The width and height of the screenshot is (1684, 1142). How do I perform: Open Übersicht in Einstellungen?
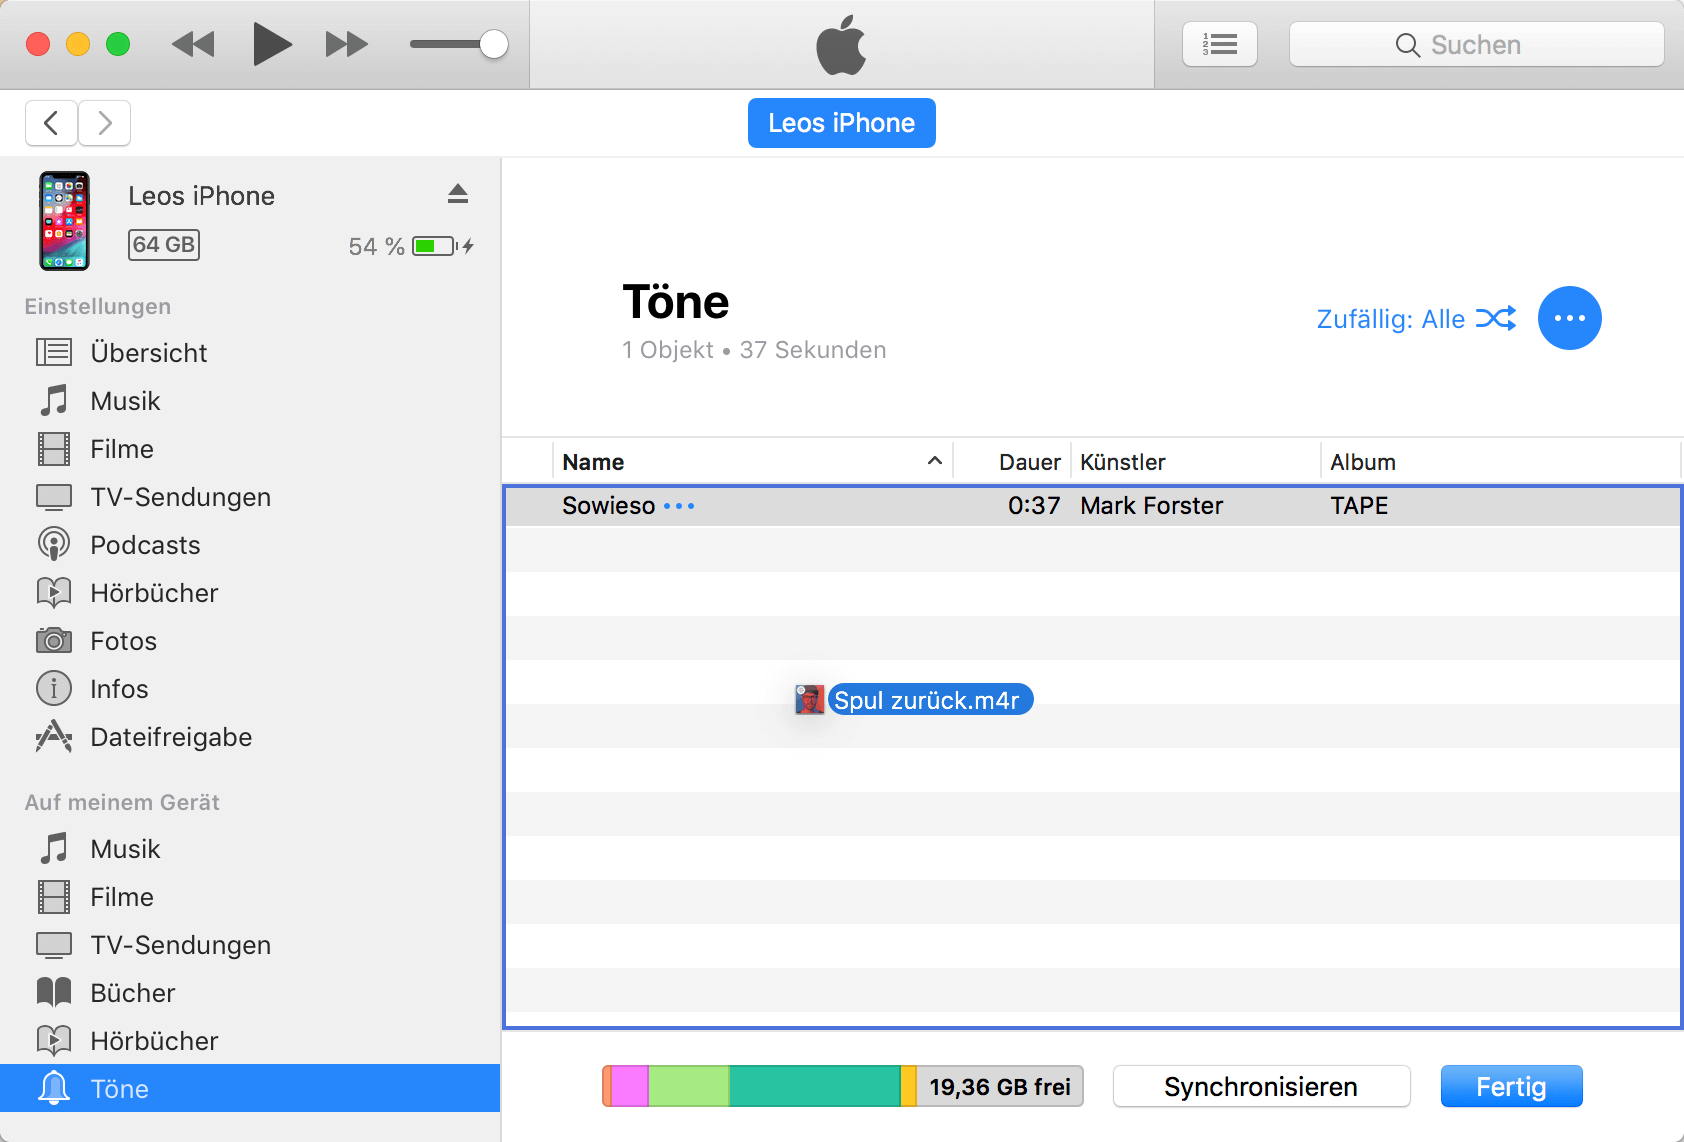click(250, 353)
